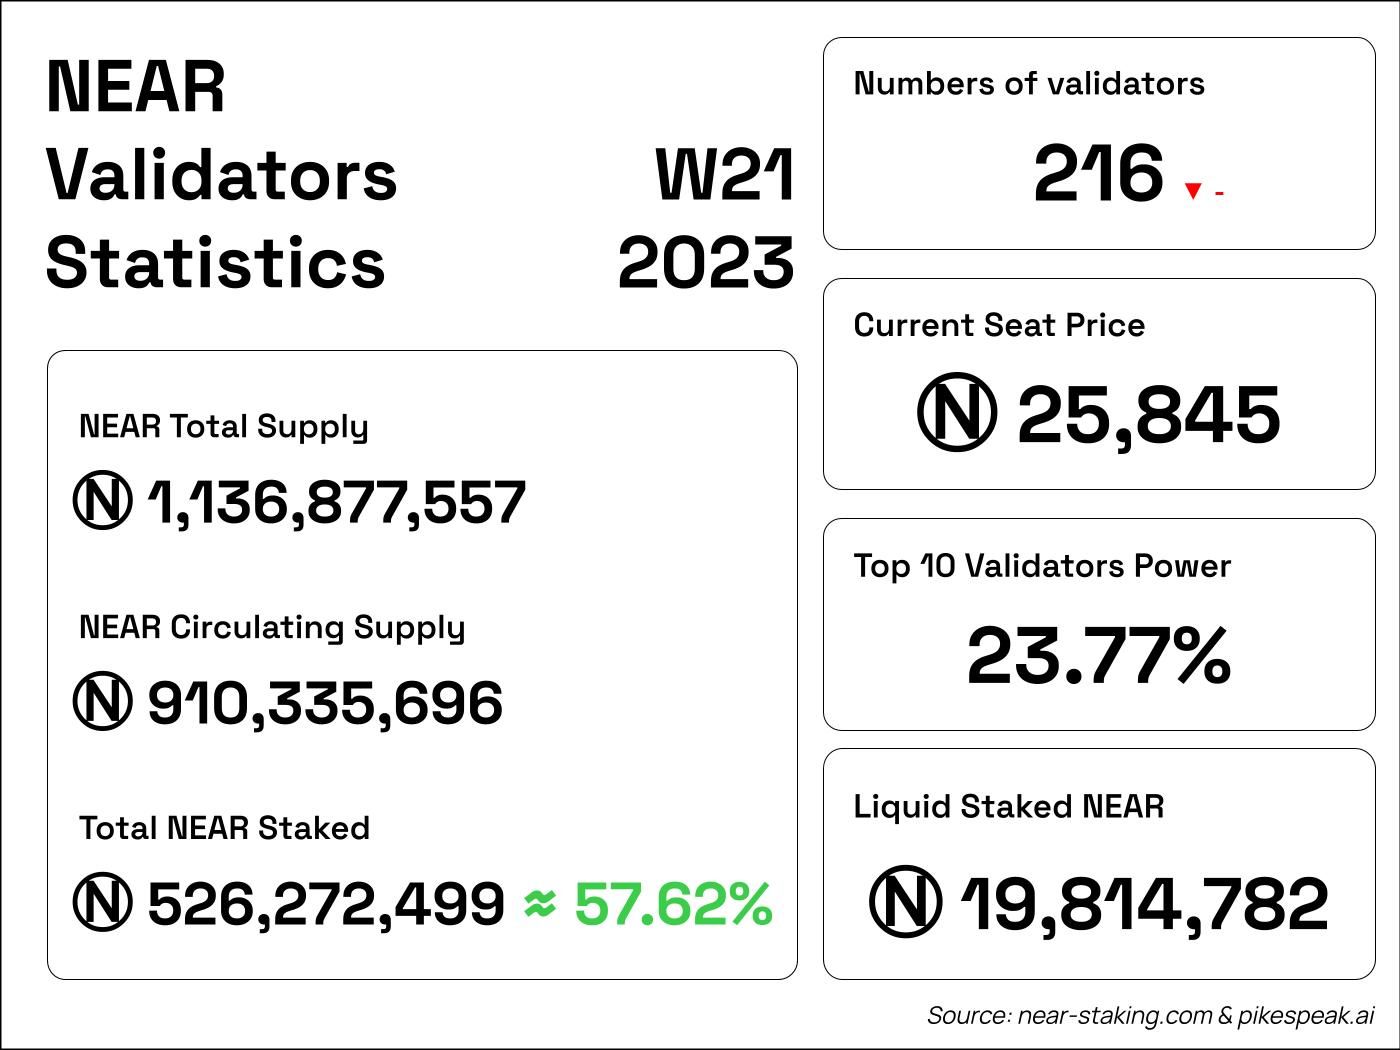This screenshot has height=1050, width=1400.
Task: Click the liquid staked amount 19,814,782
Action: [1144, 903]
